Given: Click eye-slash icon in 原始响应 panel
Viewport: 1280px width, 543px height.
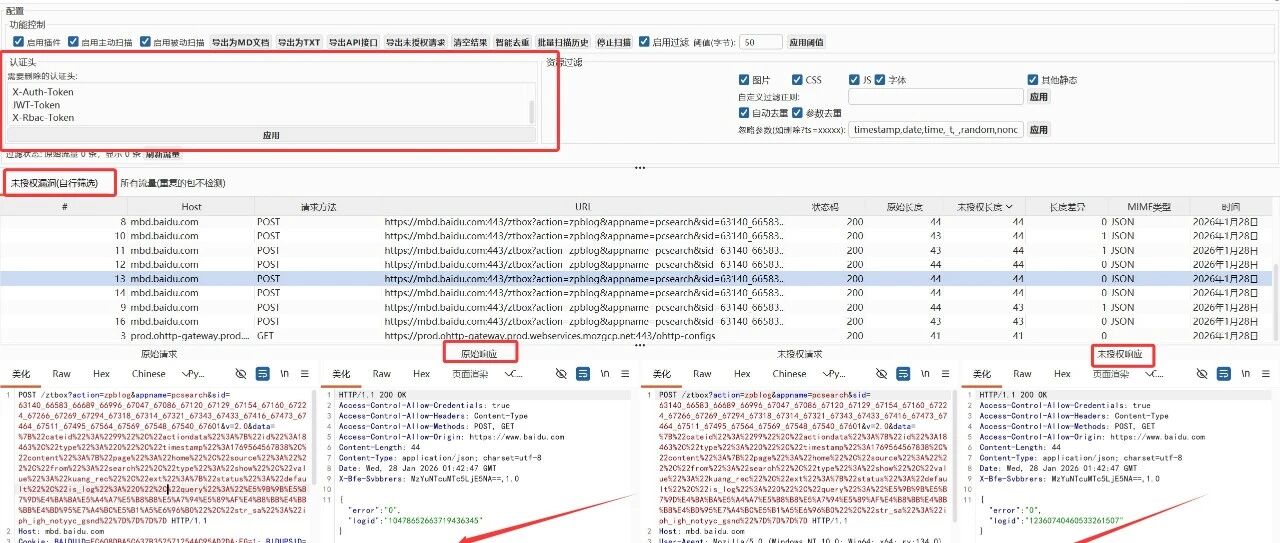Looking at the screenshot, I should tap(561, 374).
